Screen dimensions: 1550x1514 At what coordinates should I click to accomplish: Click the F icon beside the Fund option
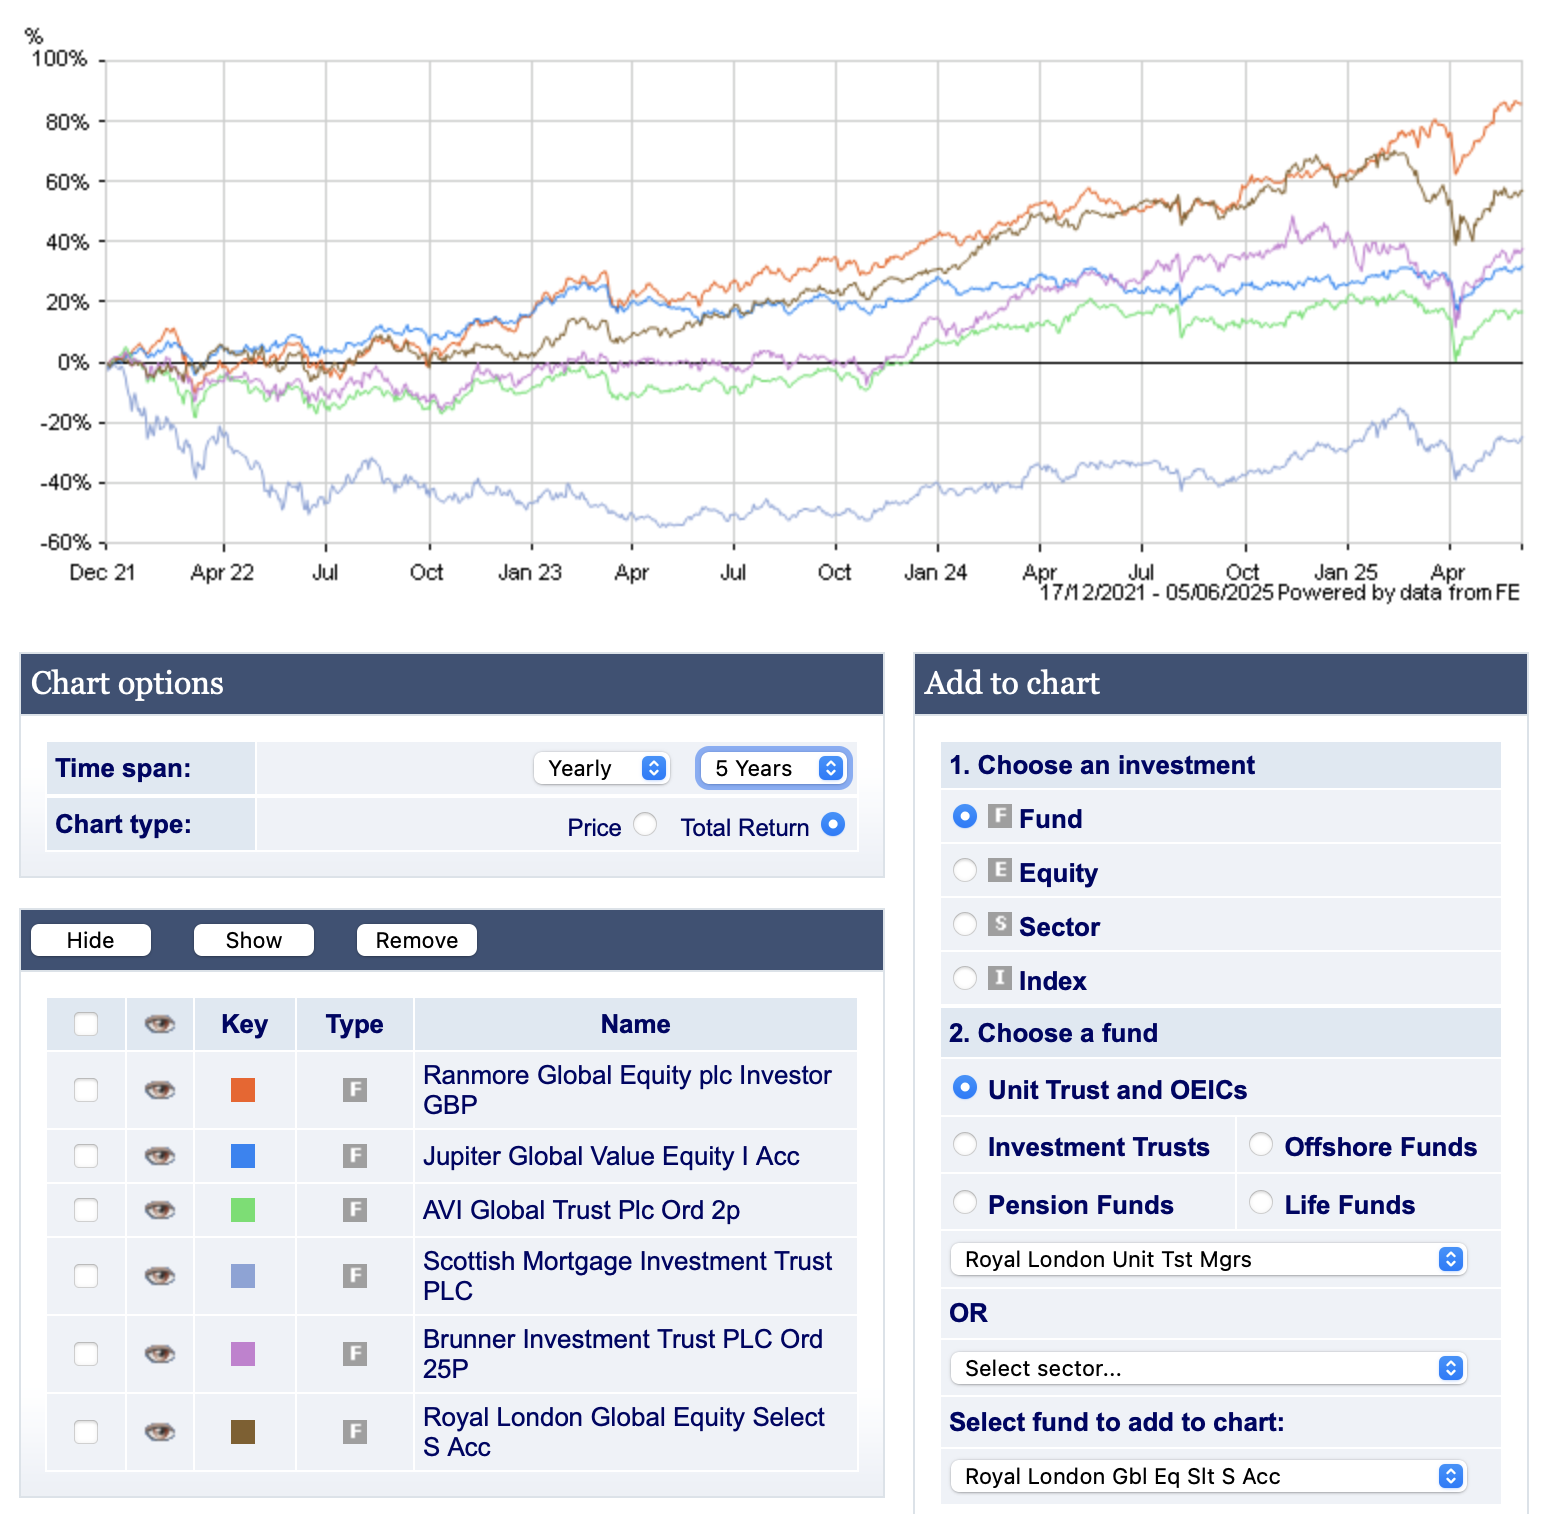1000,816
